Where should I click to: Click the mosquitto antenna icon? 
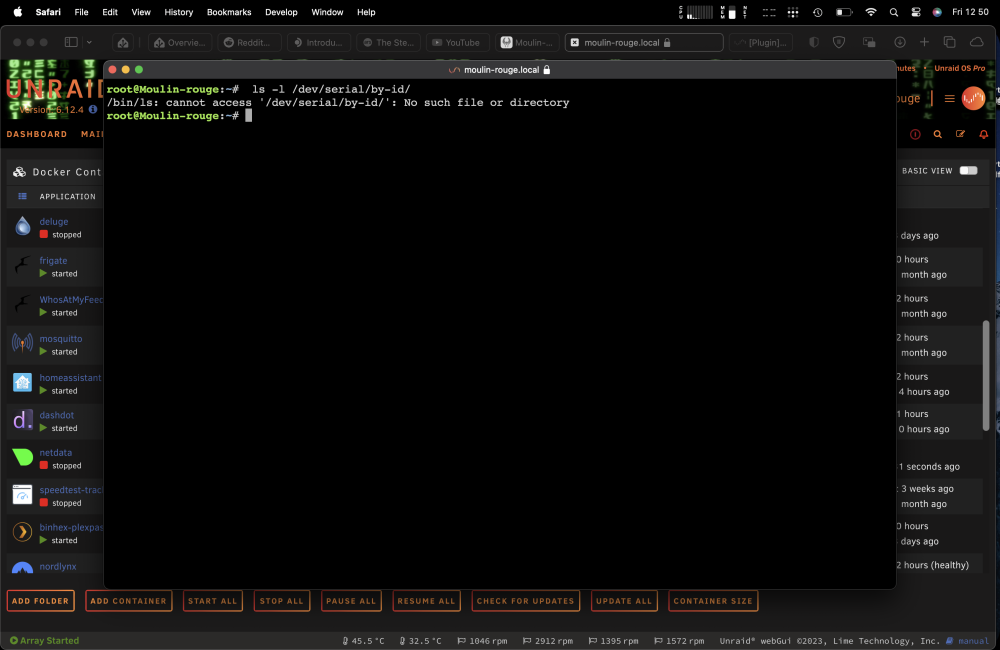click(x=23, y=343)
